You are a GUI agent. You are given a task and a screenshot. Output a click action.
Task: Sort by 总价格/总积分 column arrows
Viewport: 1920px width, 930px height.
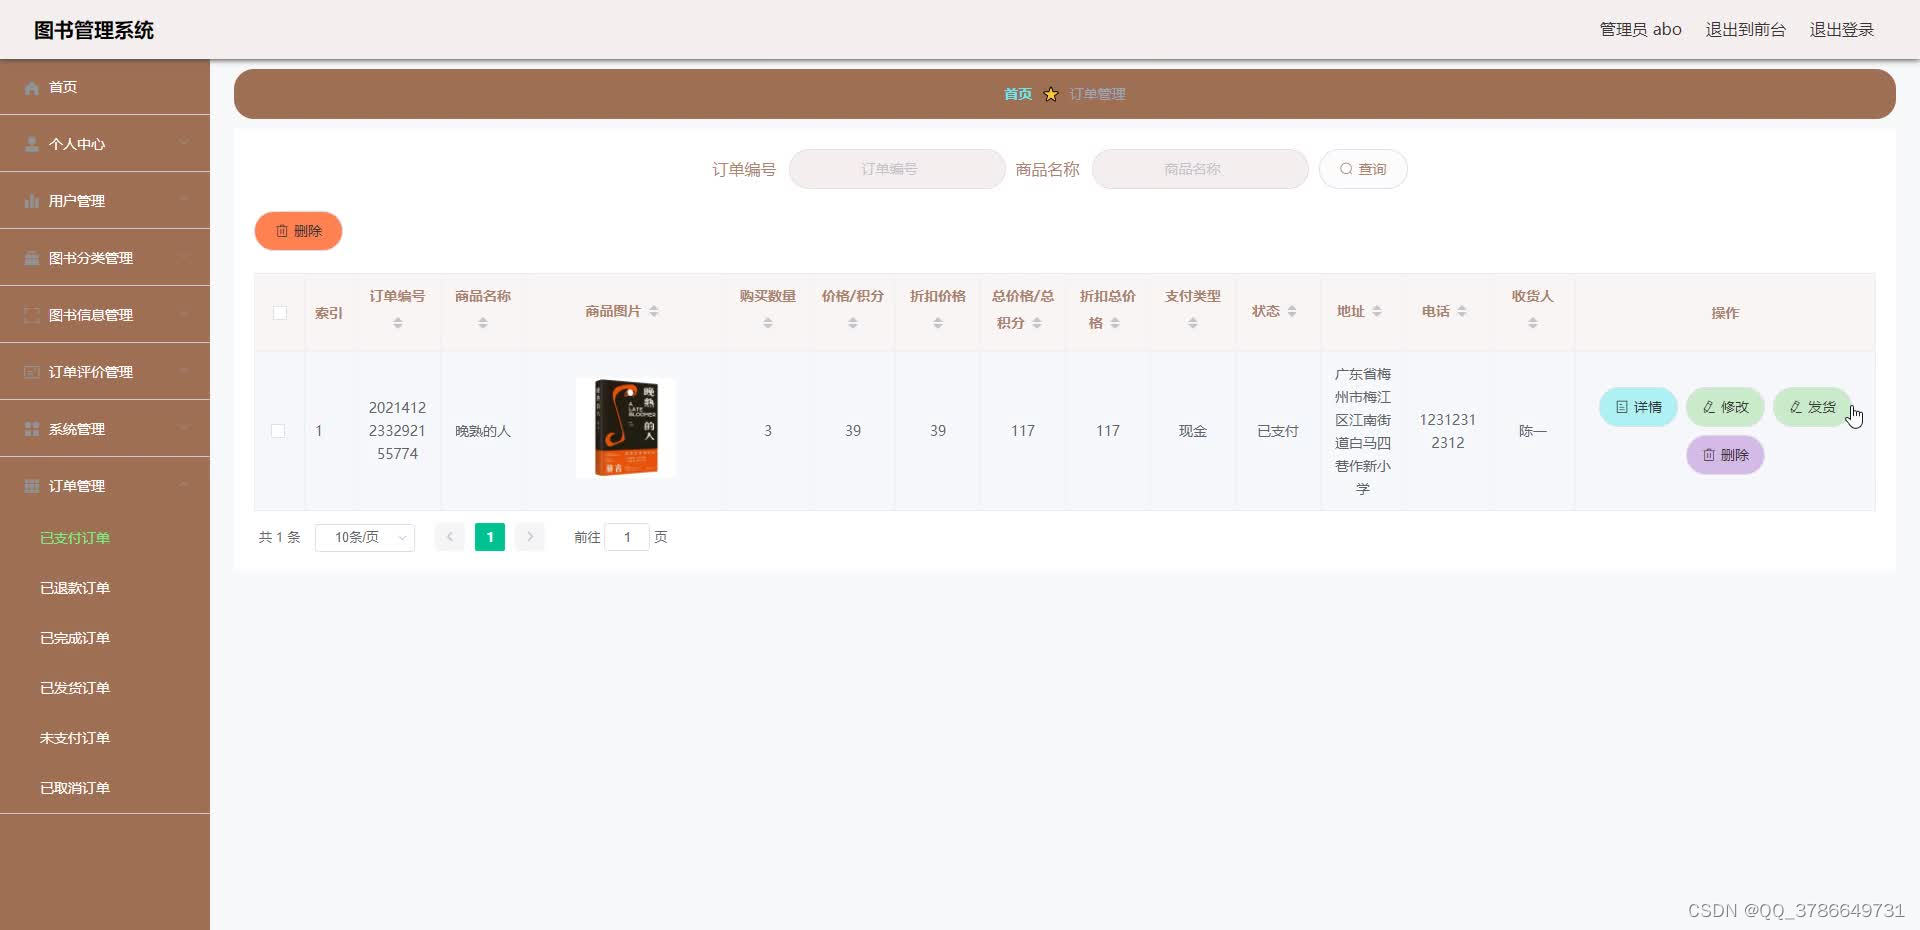tap(1037, 323)
